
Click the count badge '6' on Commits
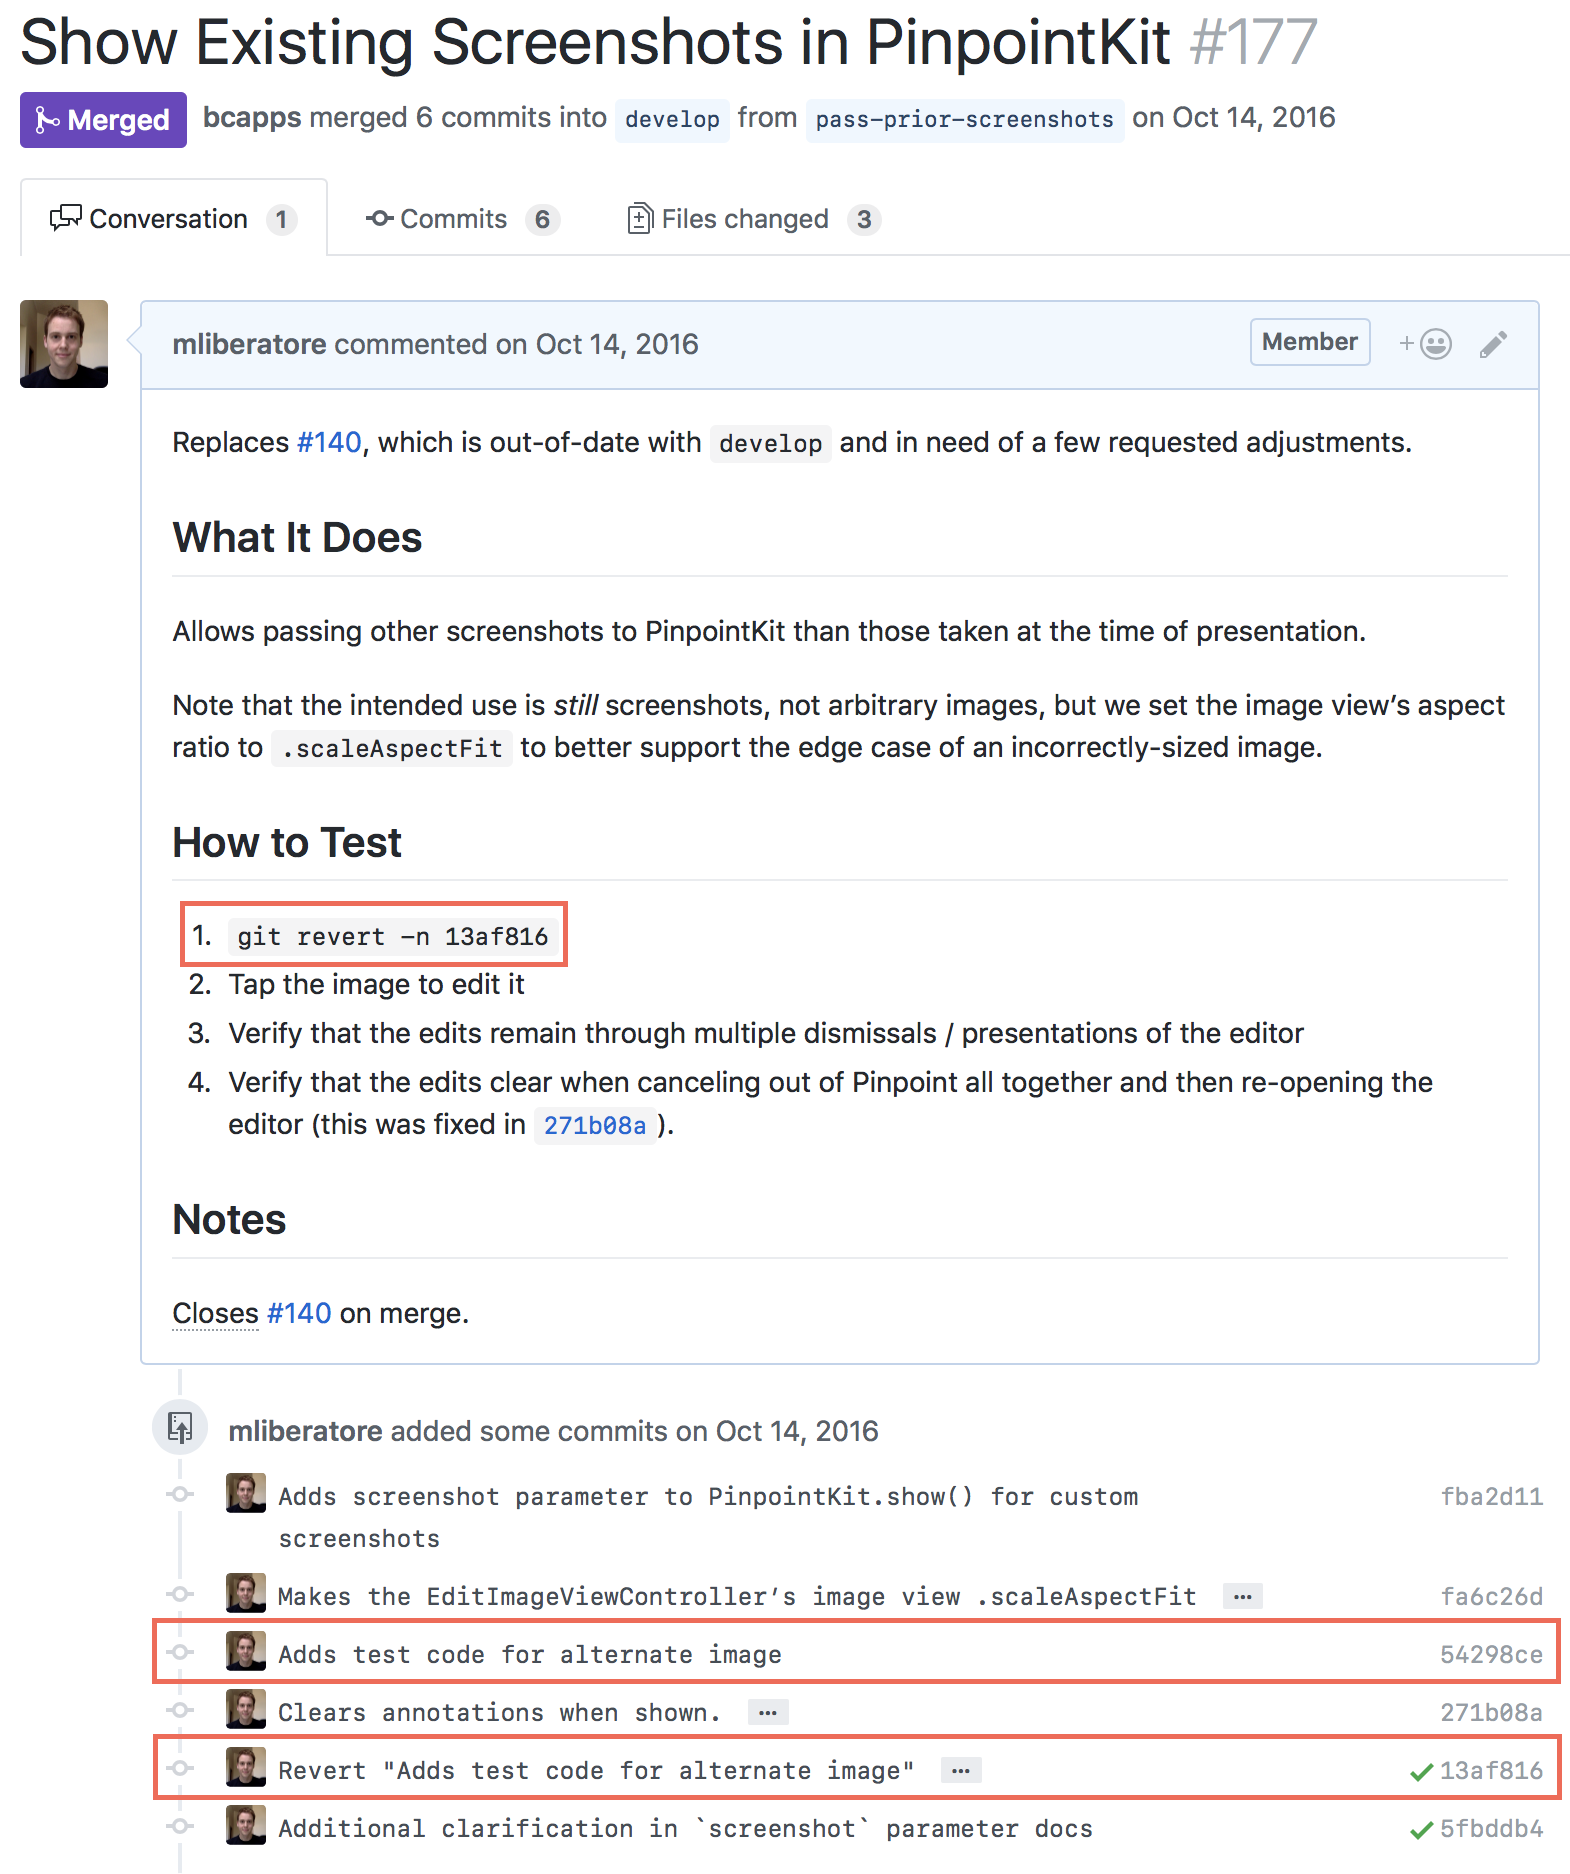(542, 219)
